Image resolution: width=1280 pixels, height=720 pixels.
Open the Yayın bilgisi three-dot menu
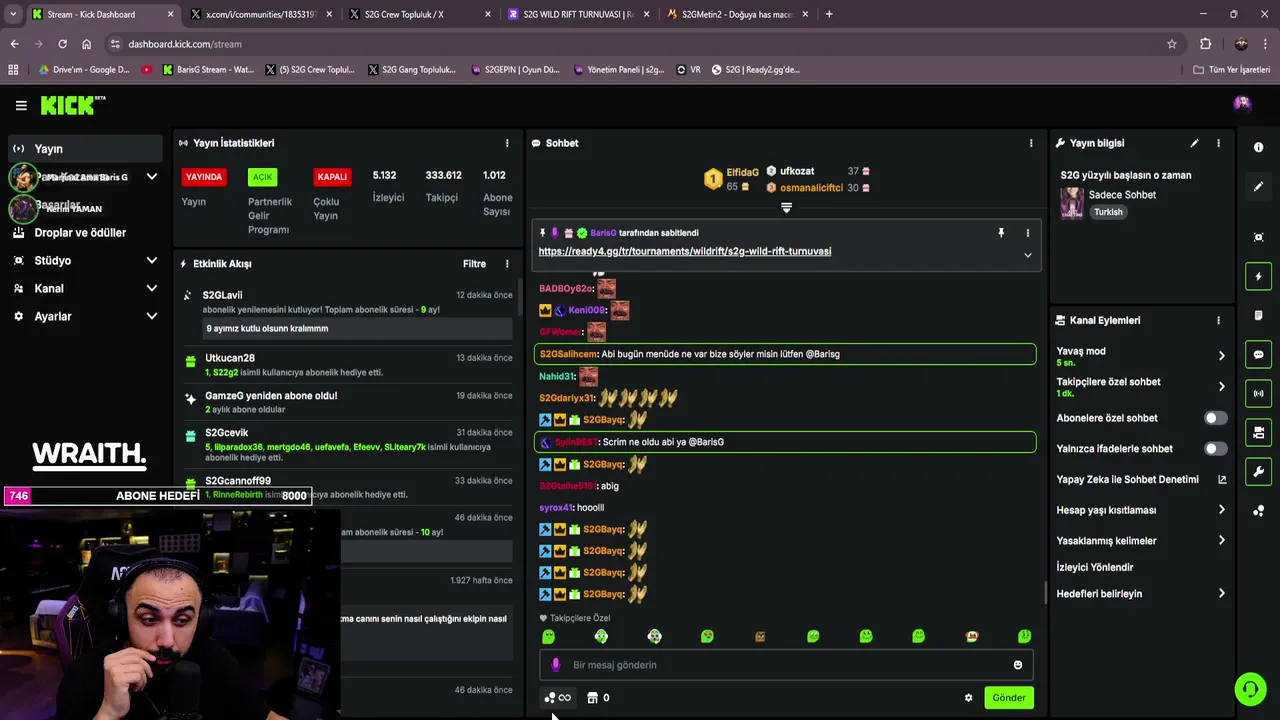(x=1218, y=143)
